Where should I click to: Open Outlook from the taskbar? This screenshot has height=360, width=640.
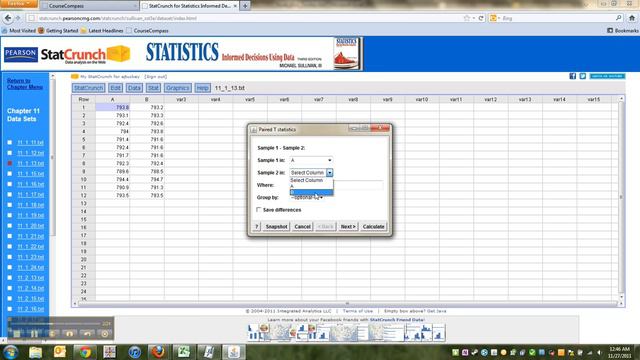(x=60, y=352)
